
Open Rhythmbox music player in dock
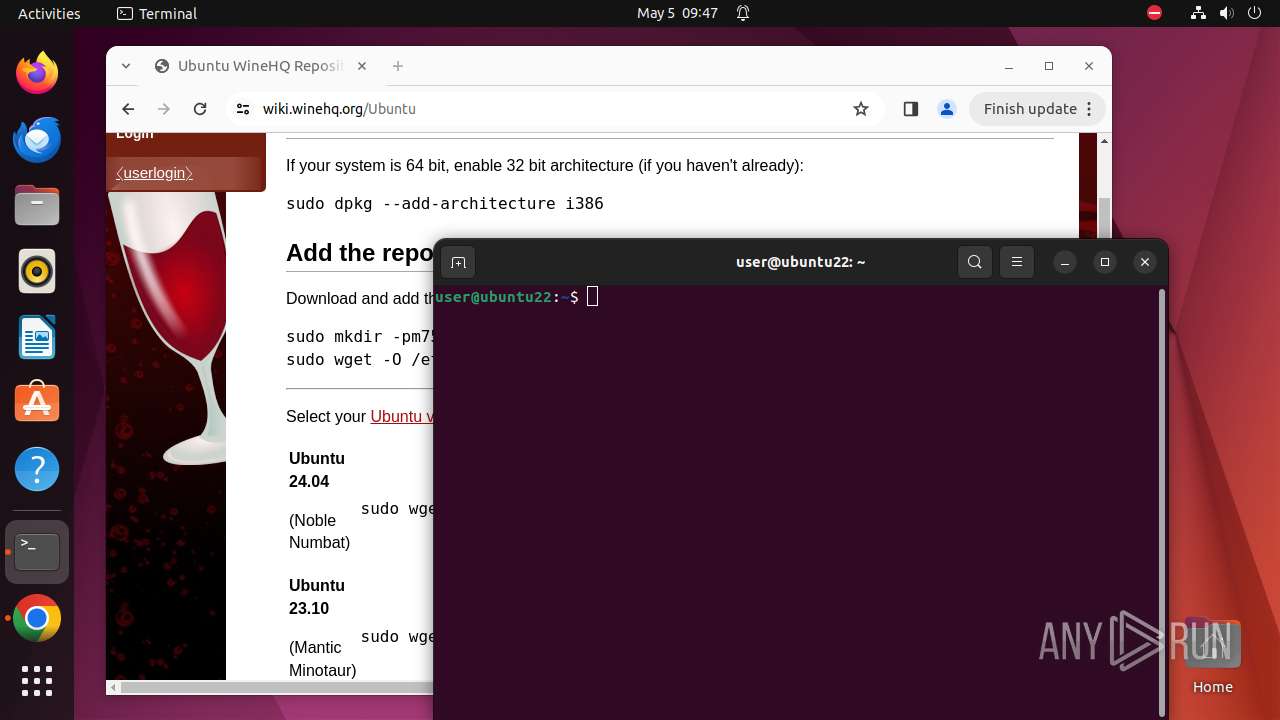[x=37, y=271]
